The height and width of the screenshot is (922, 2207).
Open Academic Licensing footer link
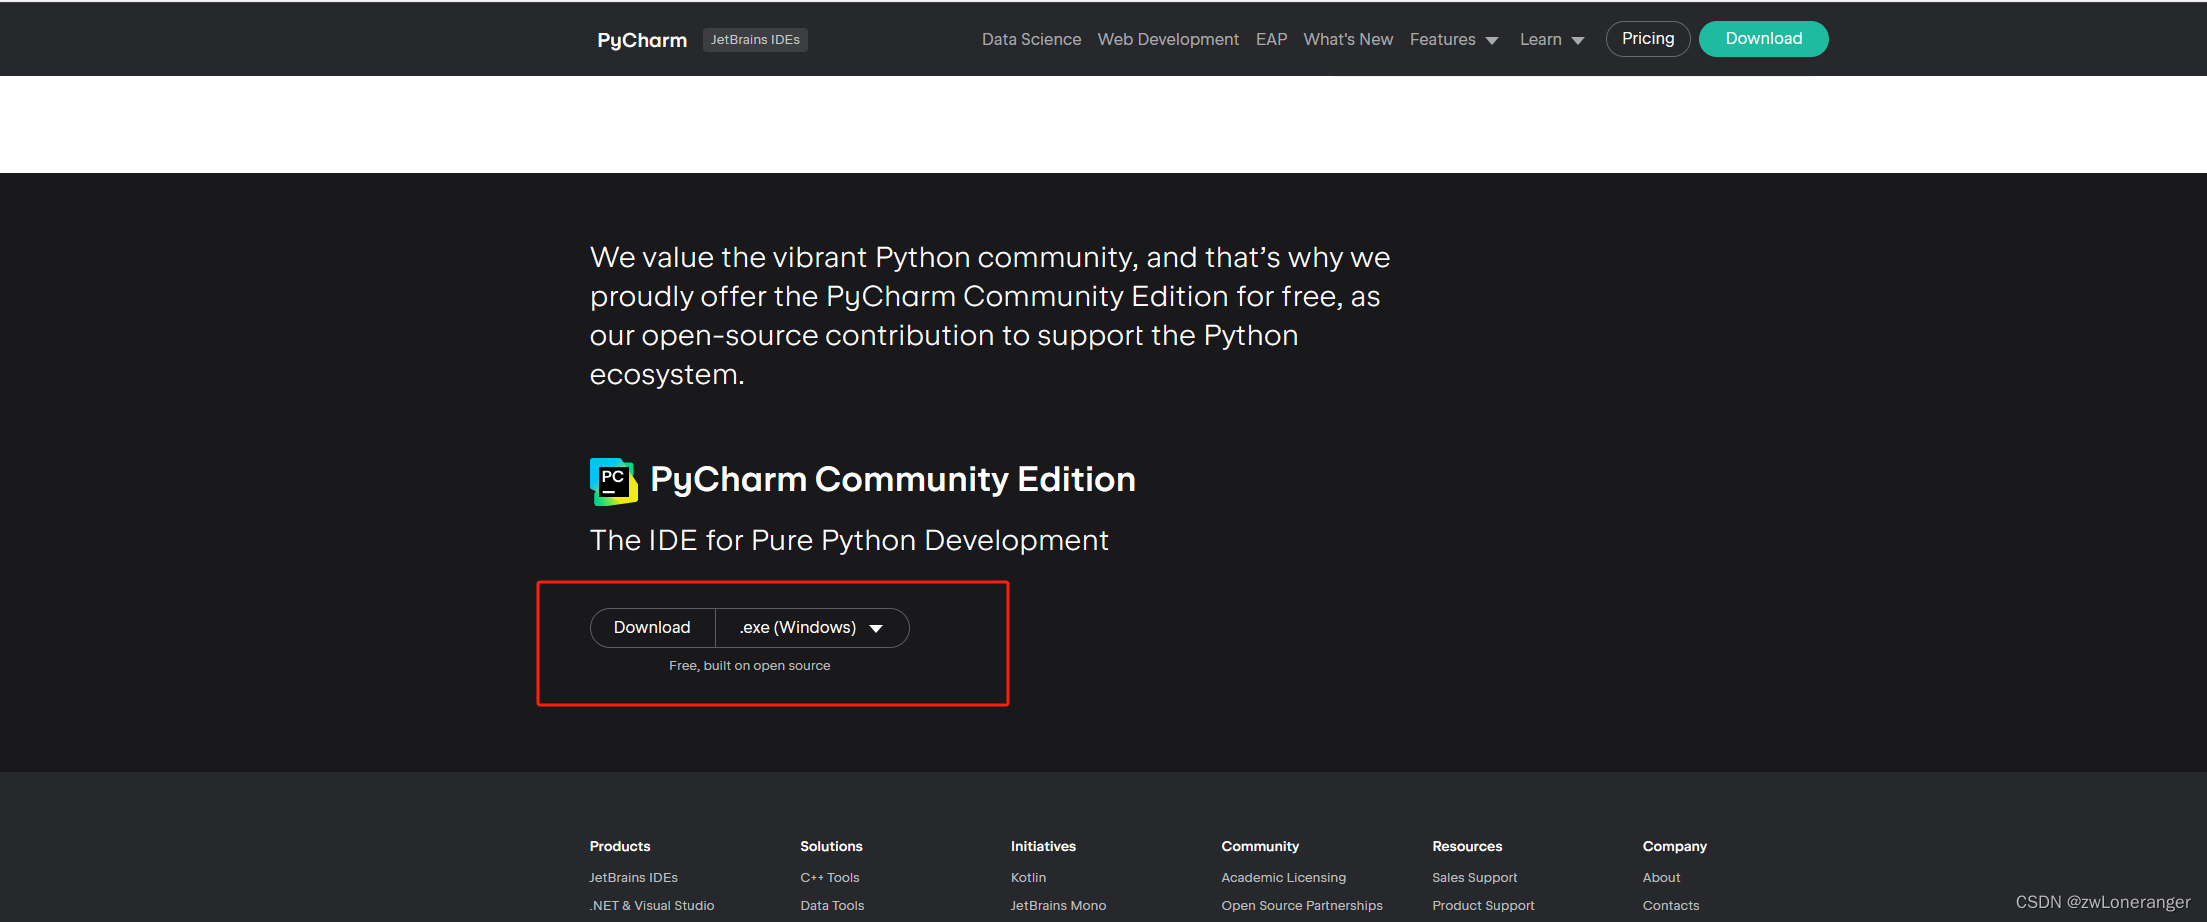click(1283, 878)
